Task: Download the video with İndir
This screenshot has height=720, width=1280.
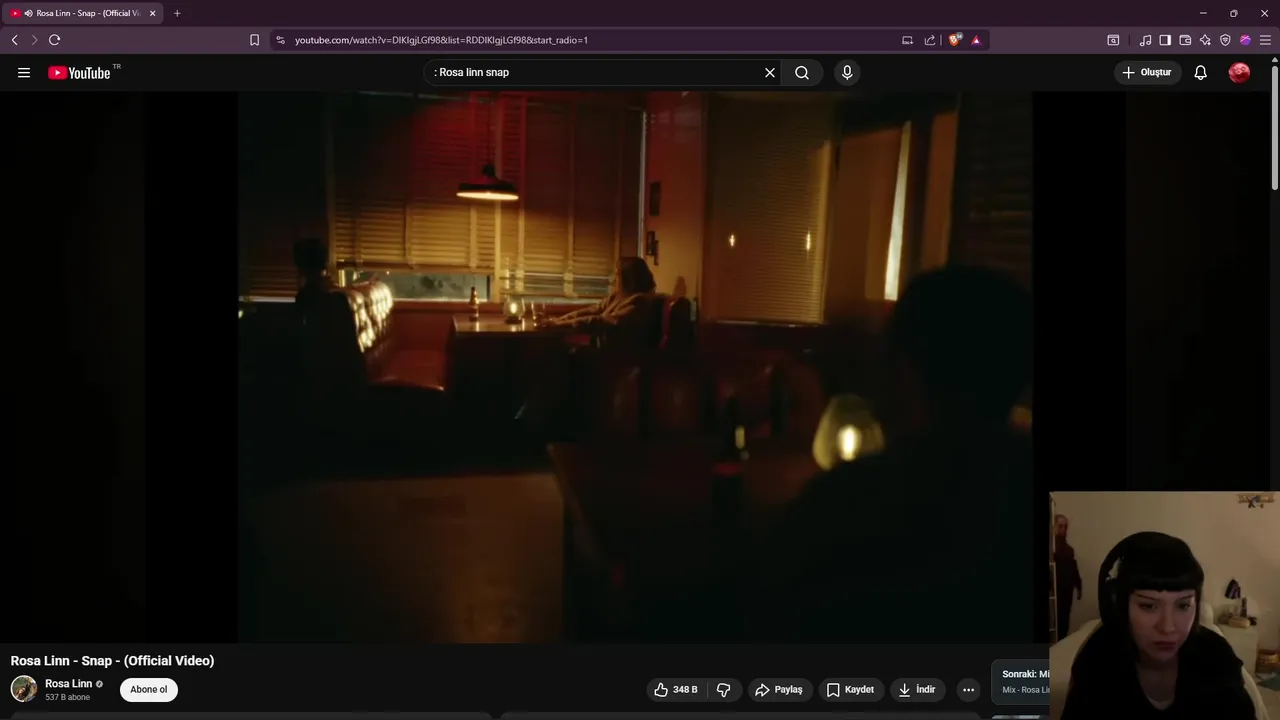Action: point(917,690)
